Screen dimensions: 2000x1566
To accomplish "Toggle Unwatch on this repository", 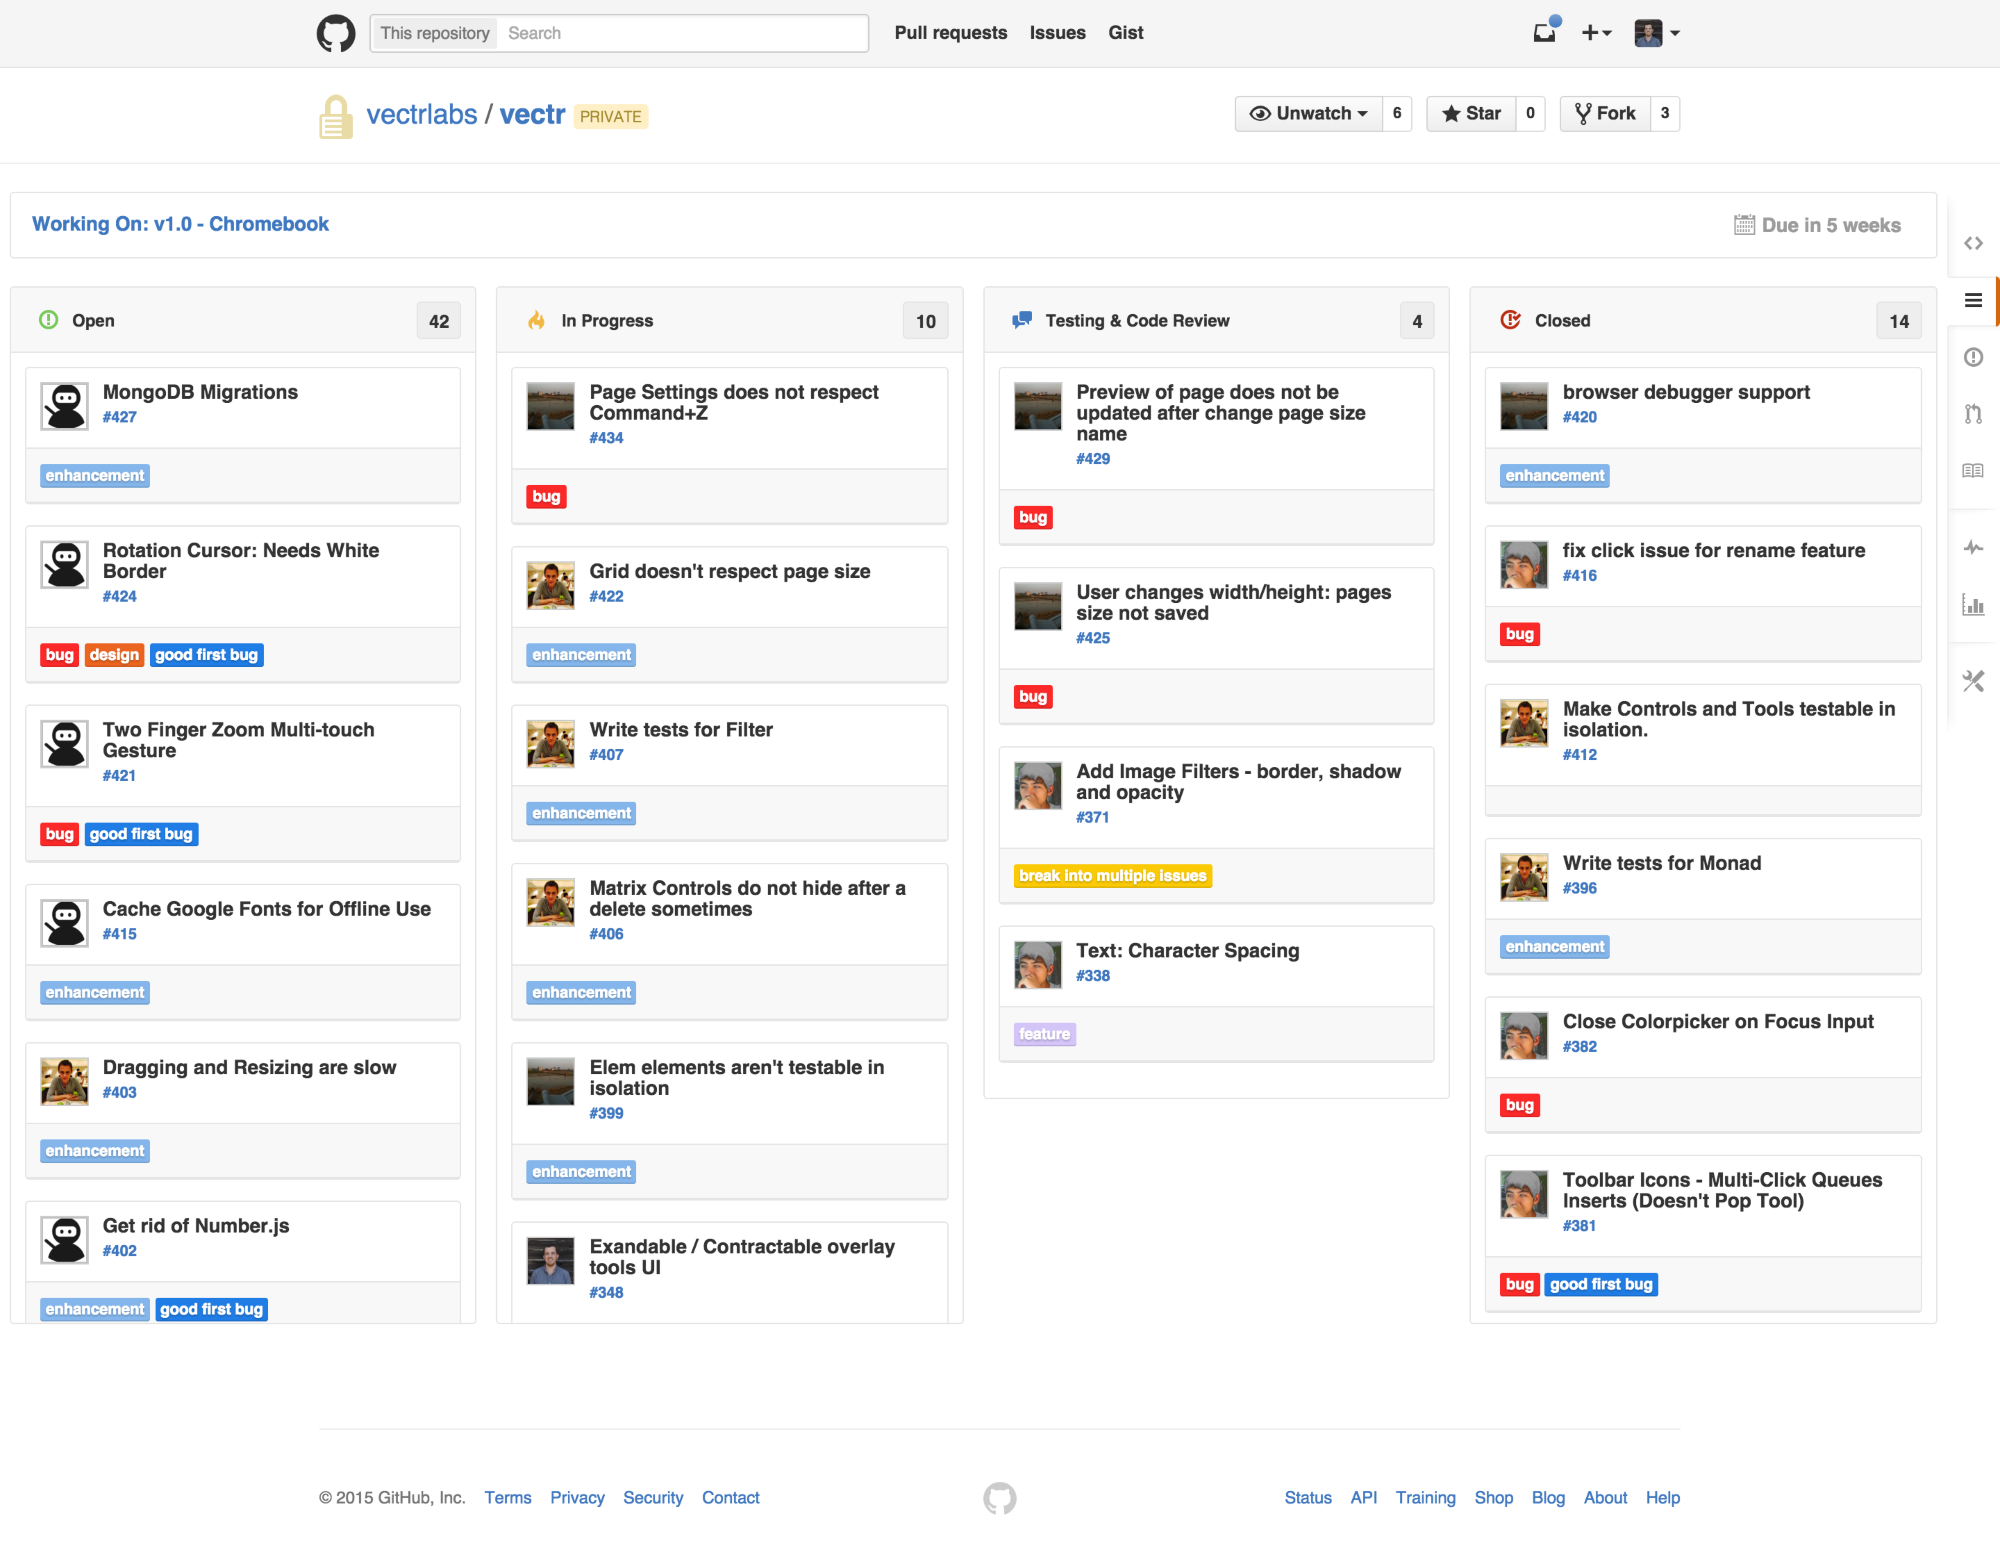I will [x=1309, y=114].
